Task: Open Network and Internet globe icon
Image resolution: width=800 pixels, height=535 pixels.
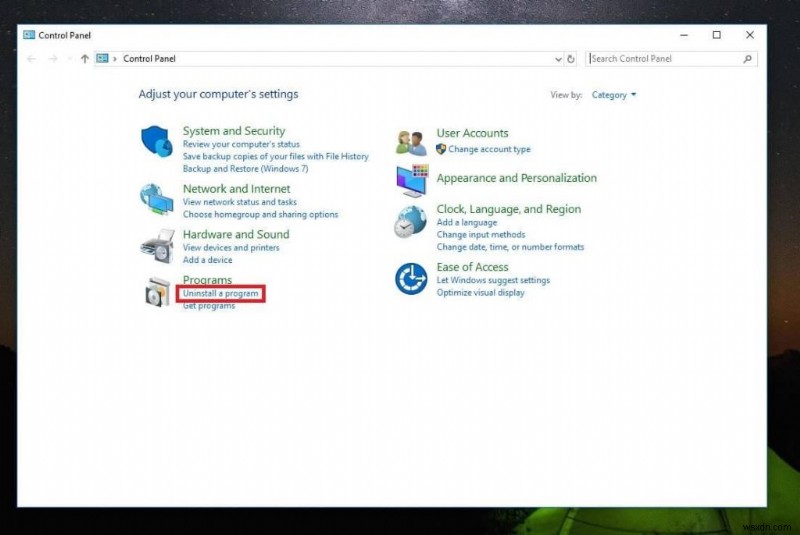Action: (156, 199)
